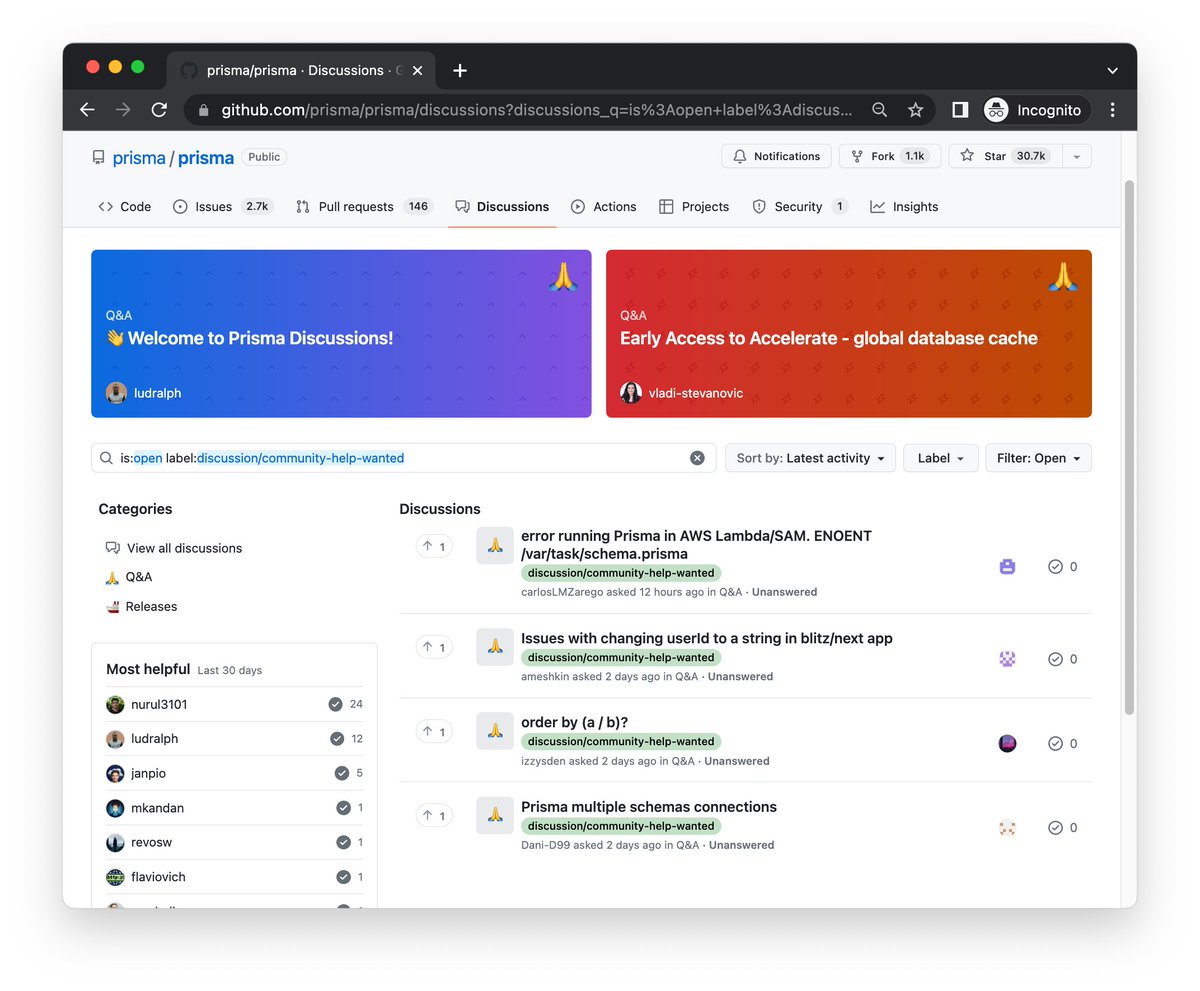This screenshot has height=991, width=1200.
Task: Select the Q&A category in sidebar
Action: (x=129, y=577)
